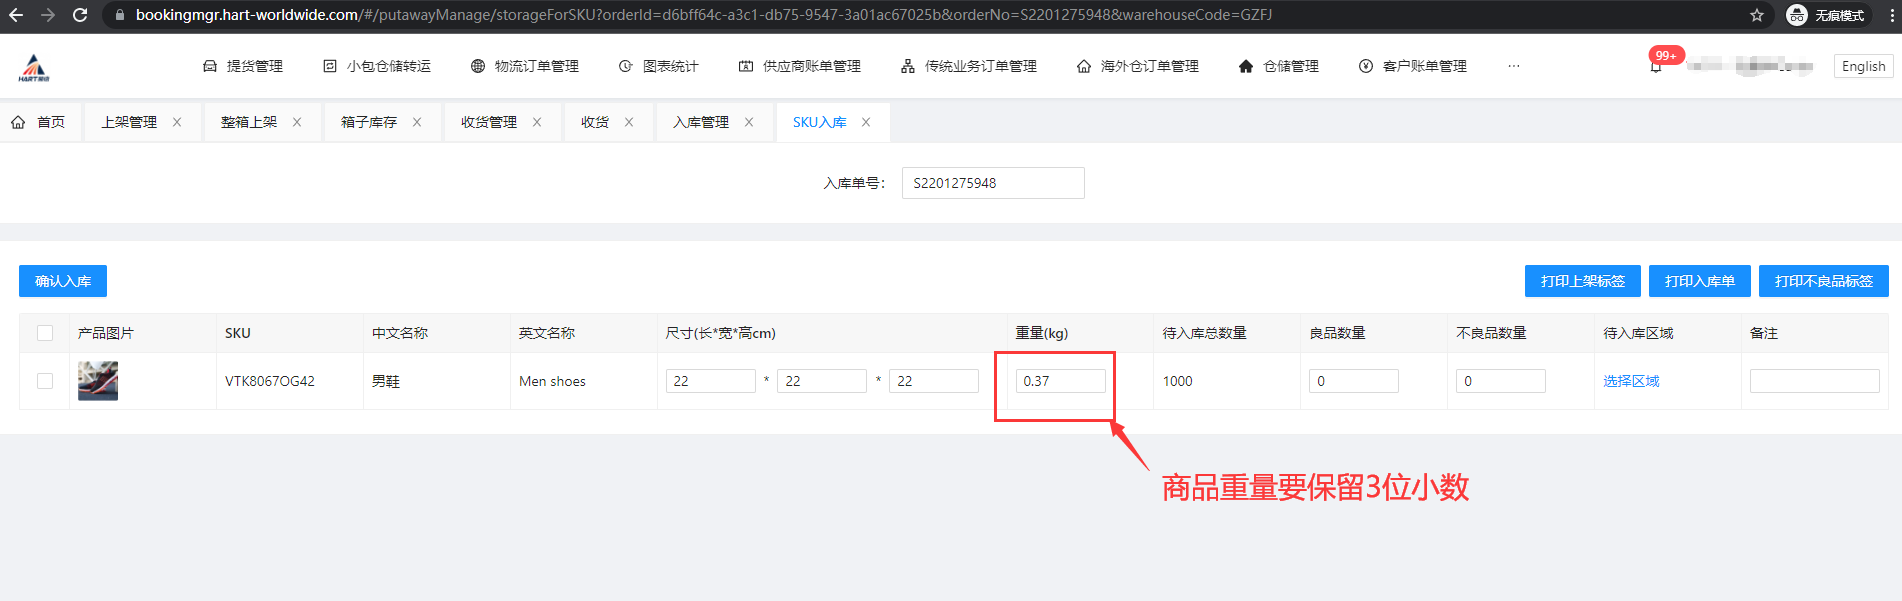Open the notification bell with 99+ badge

pos(1656,66)
